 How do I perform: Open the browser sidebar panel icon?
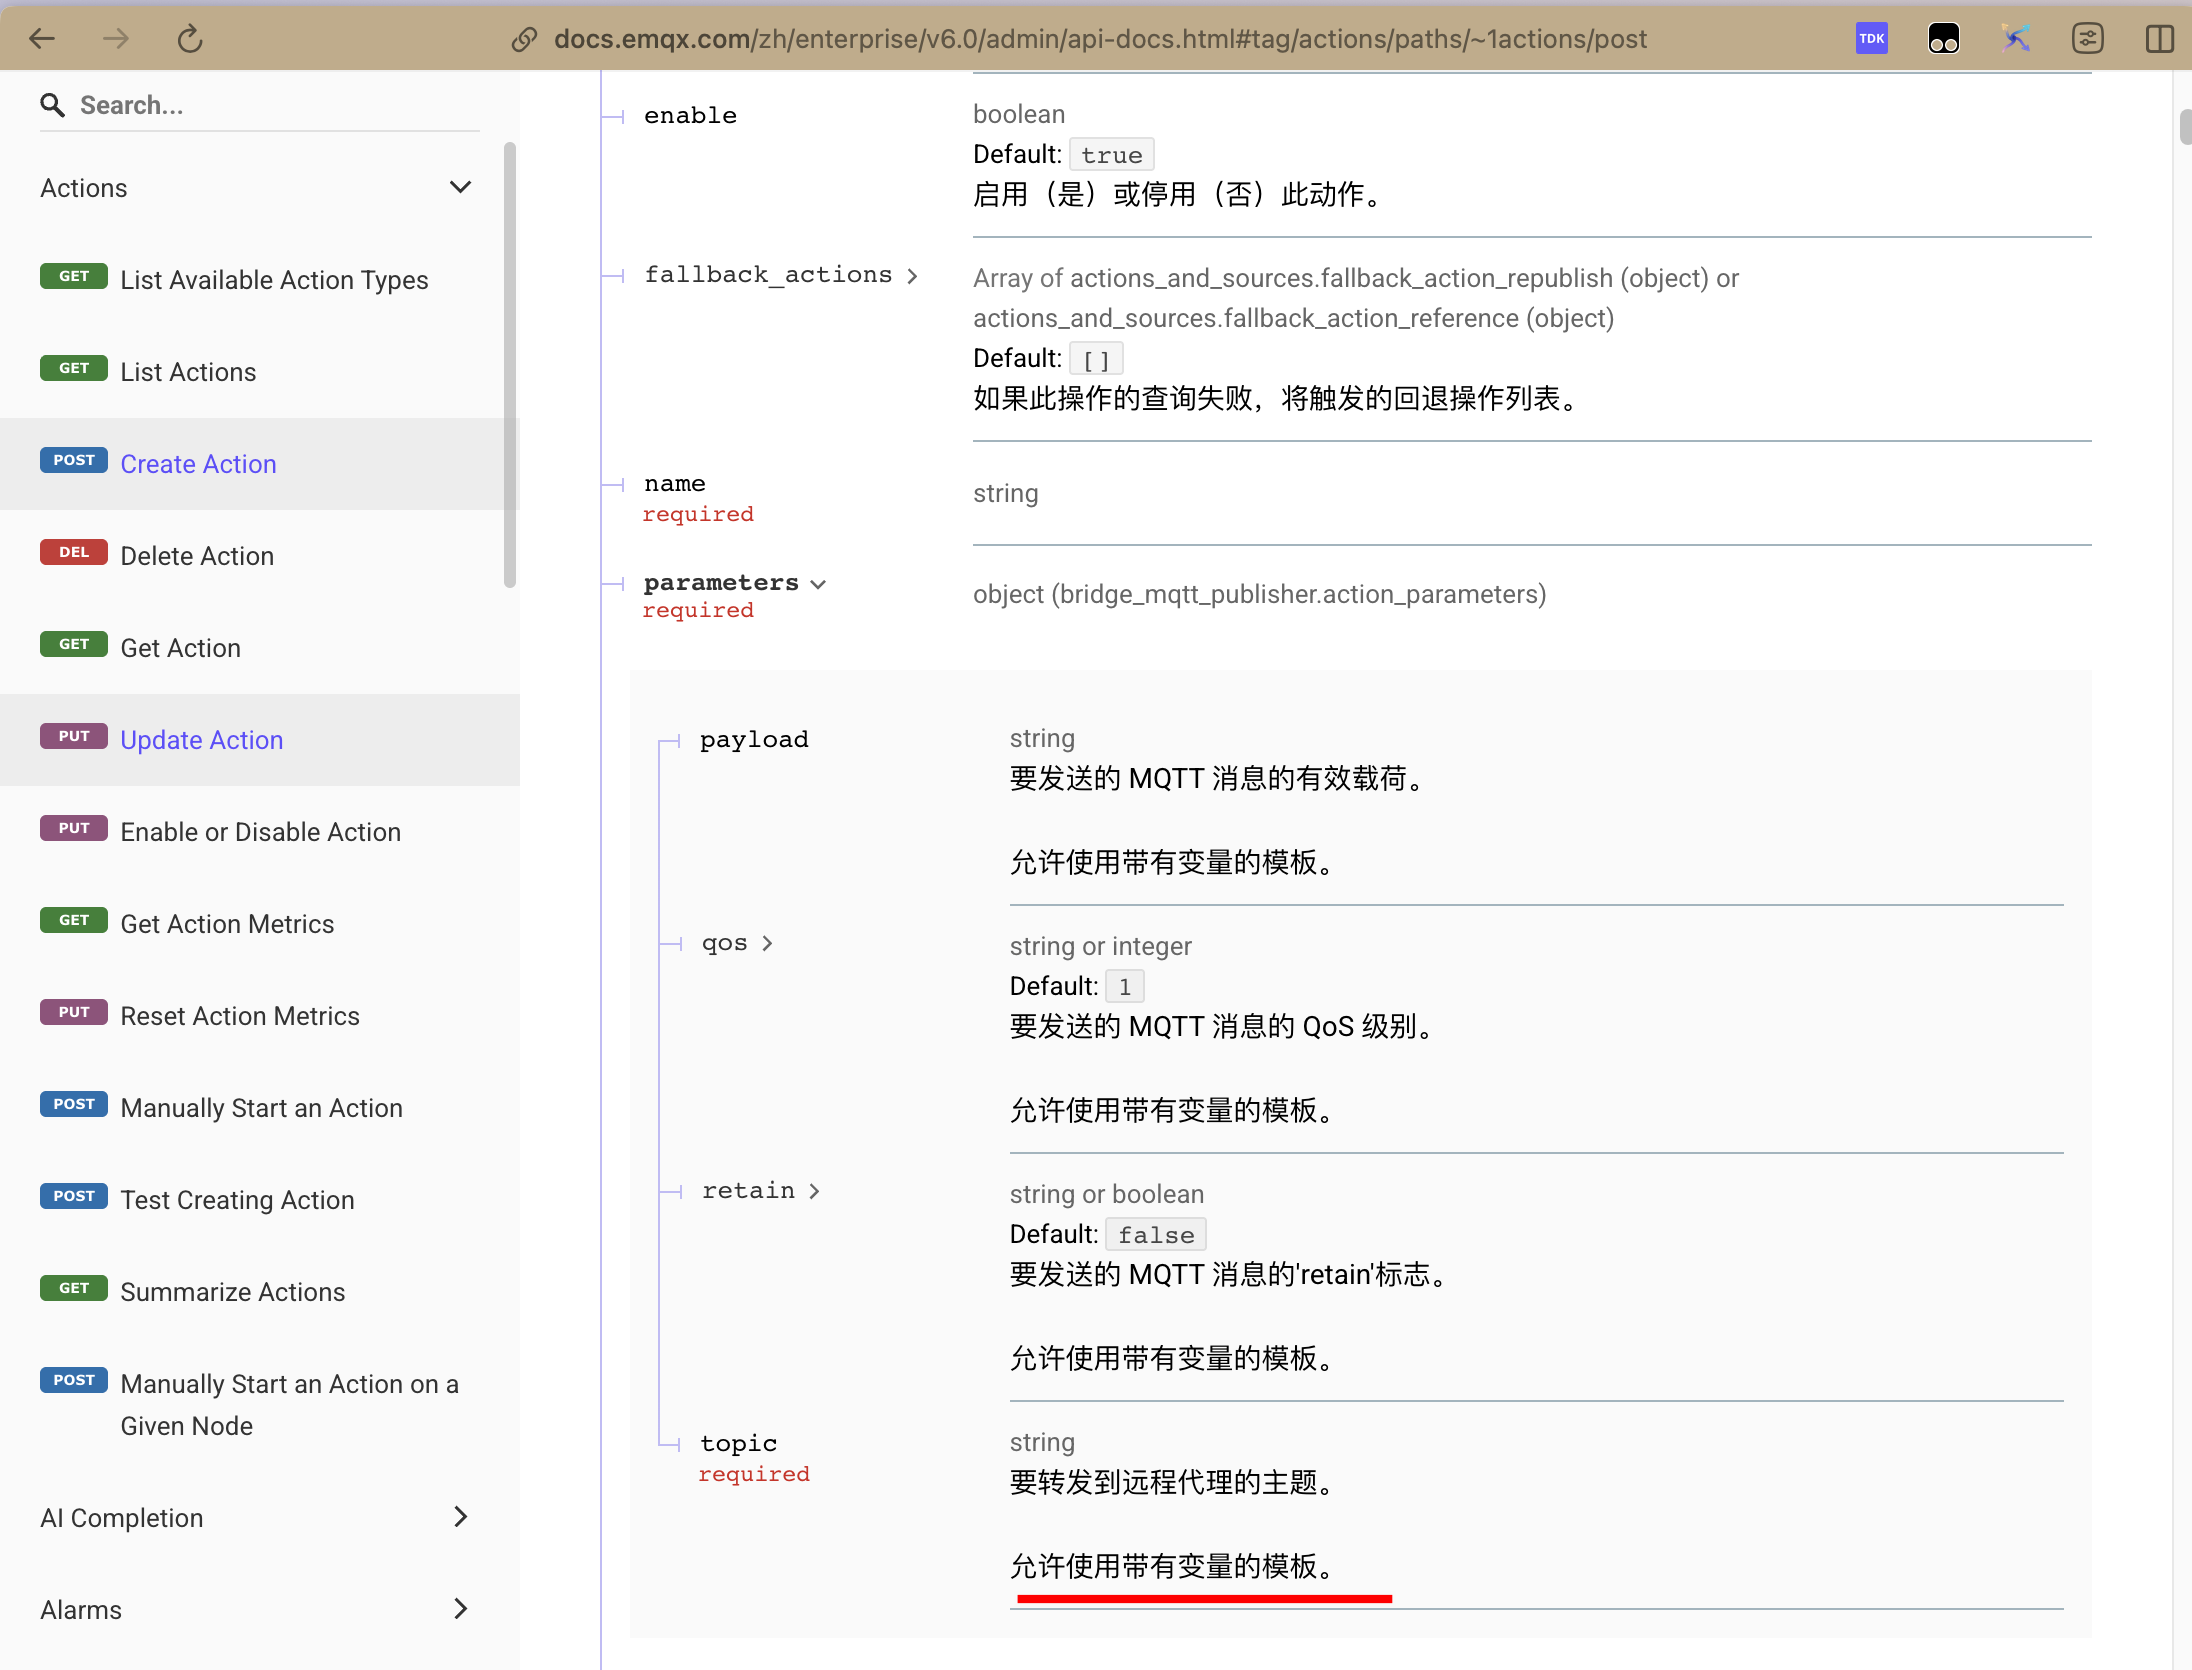click(x=2159, y=39)
